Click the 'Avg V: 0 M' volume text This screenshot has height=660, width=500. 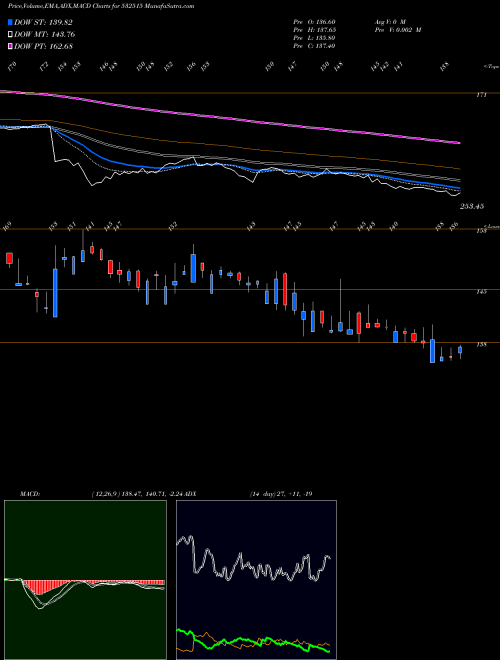[x=390, y=22]
